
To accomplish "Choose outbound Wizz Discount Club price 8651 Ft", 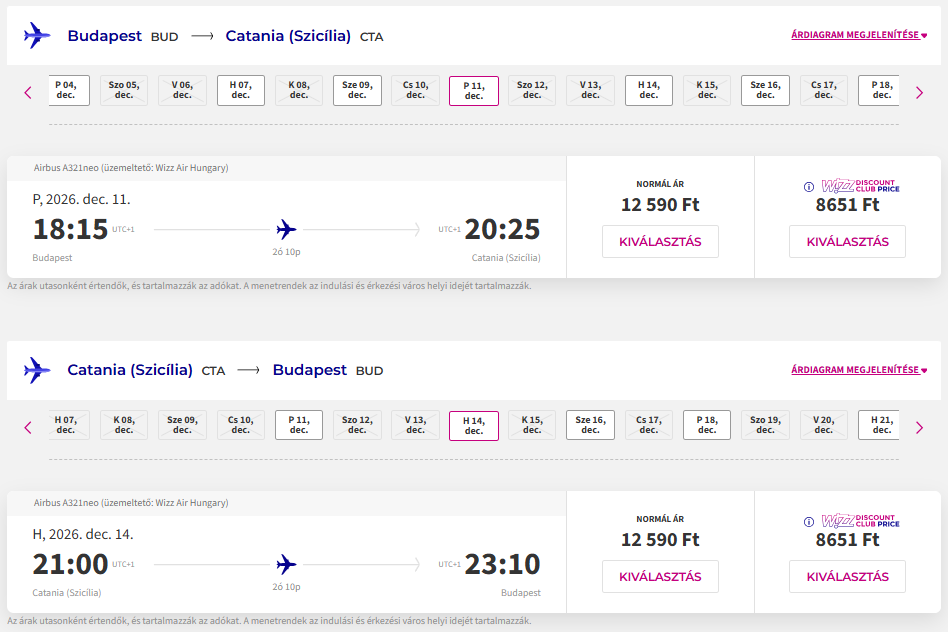I will [x=847, y=241].
